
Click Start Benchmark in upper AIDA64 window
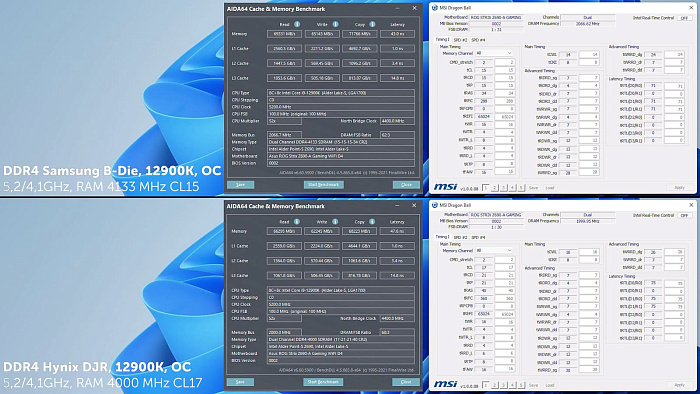pos(324,184)
